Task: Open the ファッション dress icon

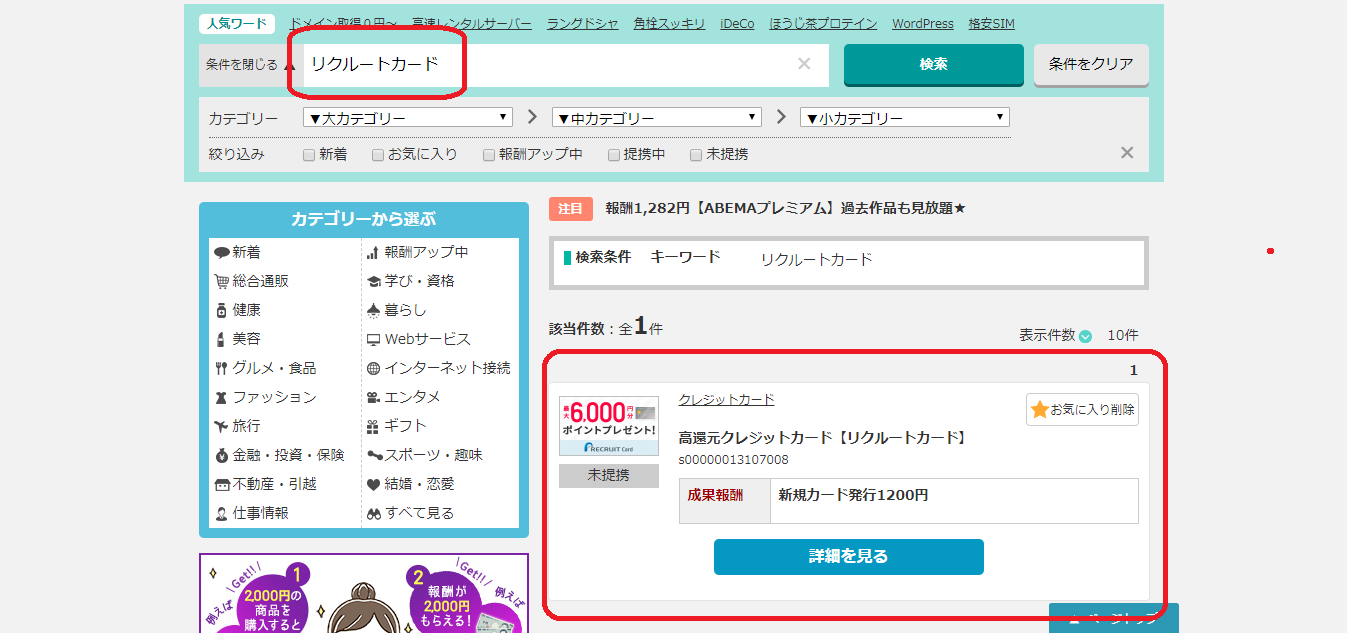Action: (x=222, y=398)
